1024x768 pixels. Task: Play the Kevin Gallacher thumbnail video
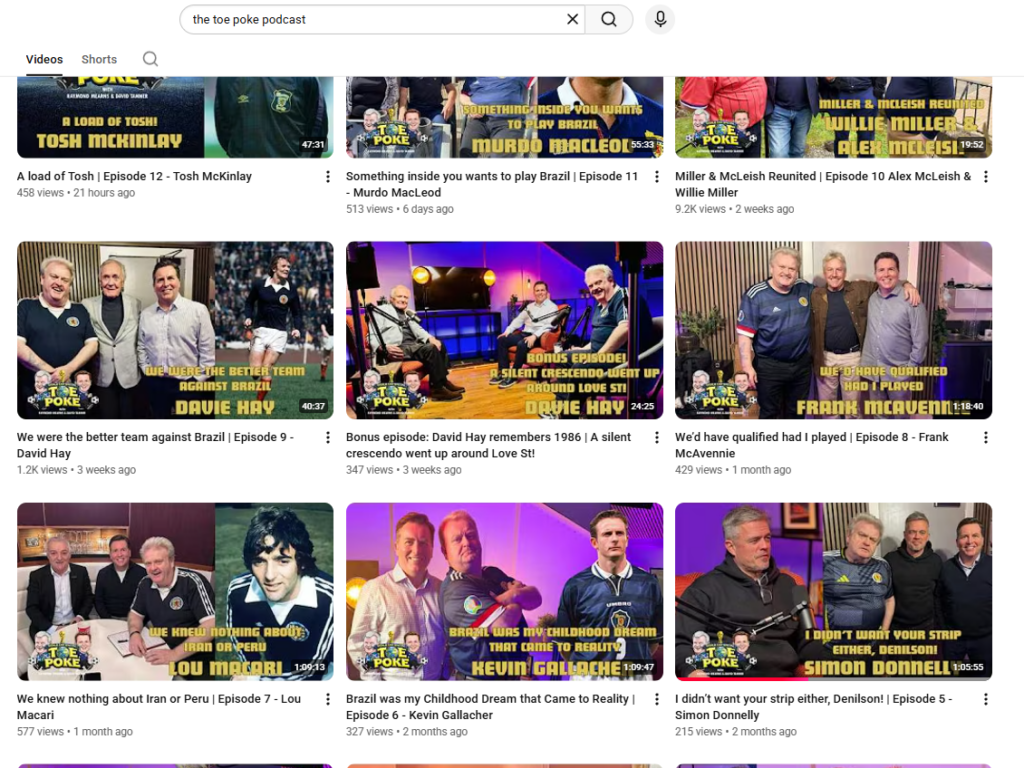click(504, 592)
